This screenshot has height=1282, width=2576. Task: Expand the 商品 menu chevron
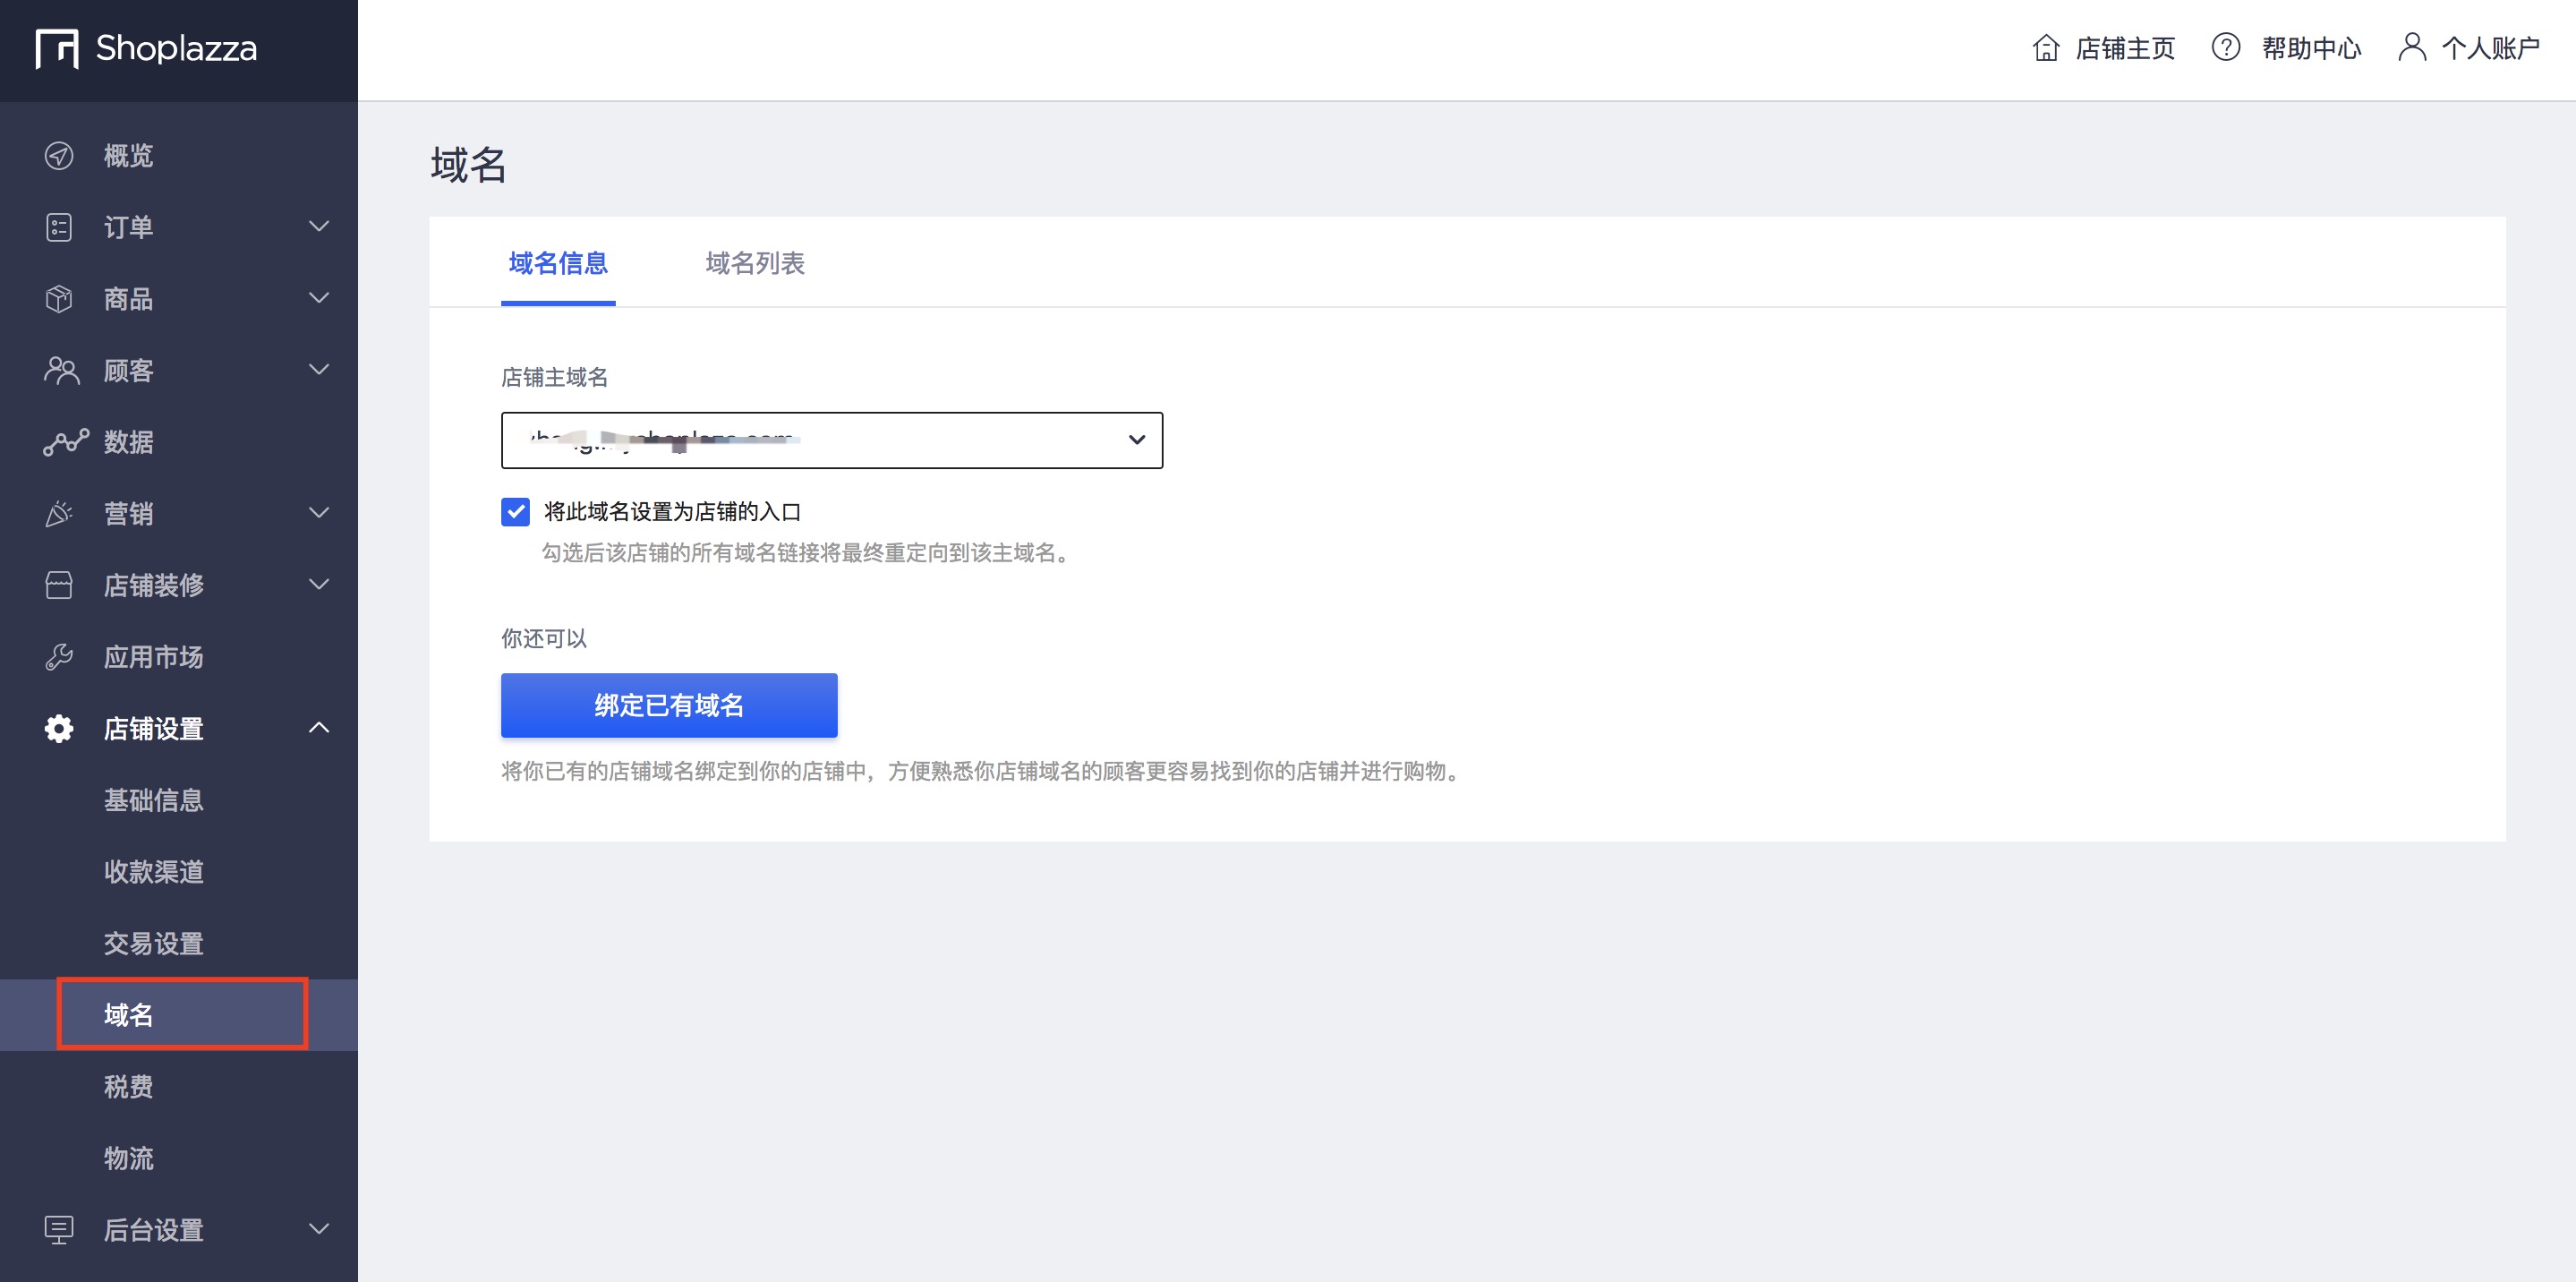pyautogui.click(x=319, y=298)
